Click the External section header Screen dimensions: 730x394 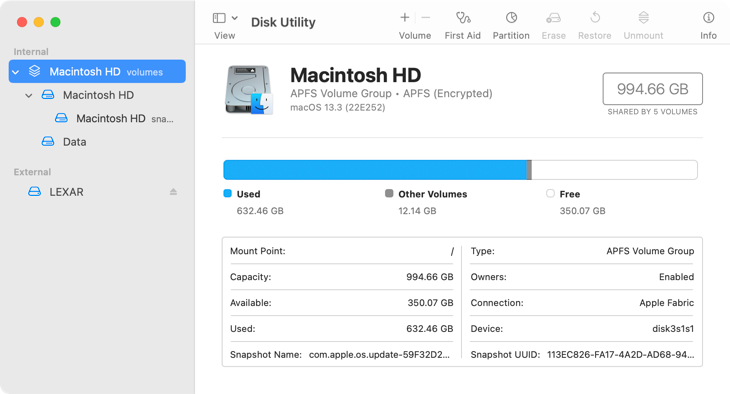[x=32, y=172]
